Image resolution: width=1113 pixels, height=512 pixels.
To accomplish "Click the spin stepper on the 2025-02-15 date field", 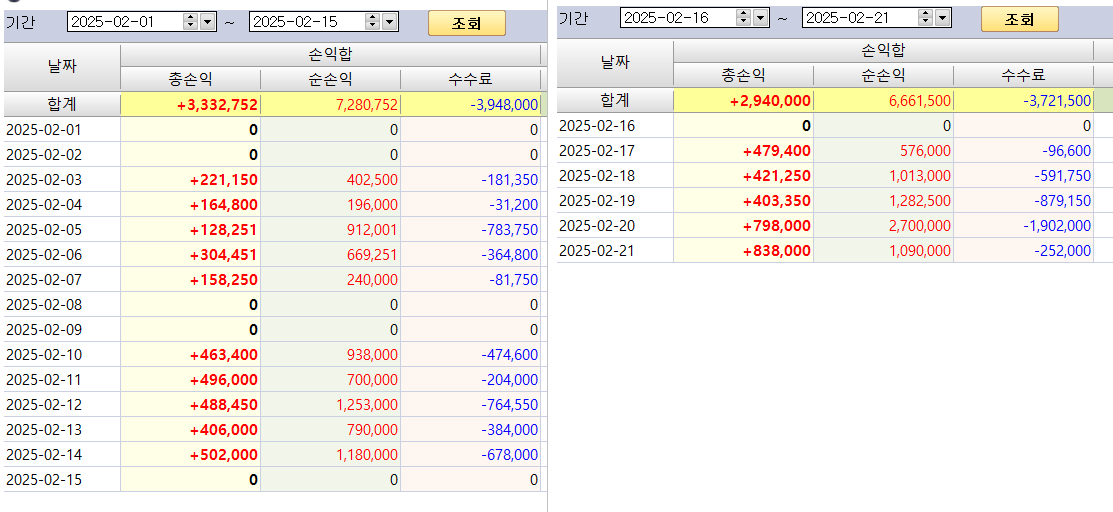I will pos(373,22).
